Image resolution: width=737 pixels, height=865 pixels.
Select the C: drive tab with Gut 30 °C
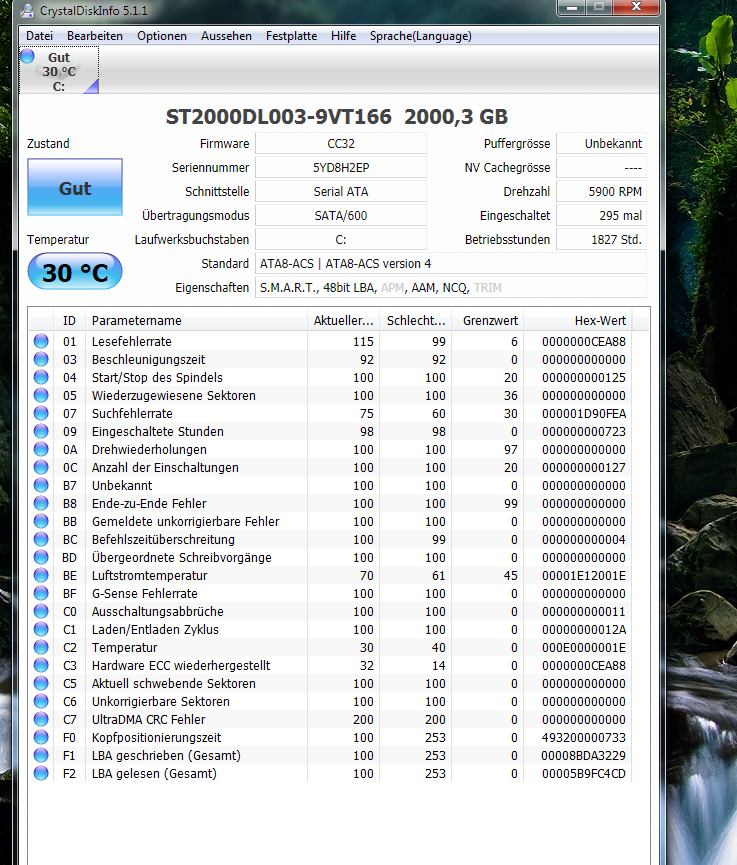[59, 71]
